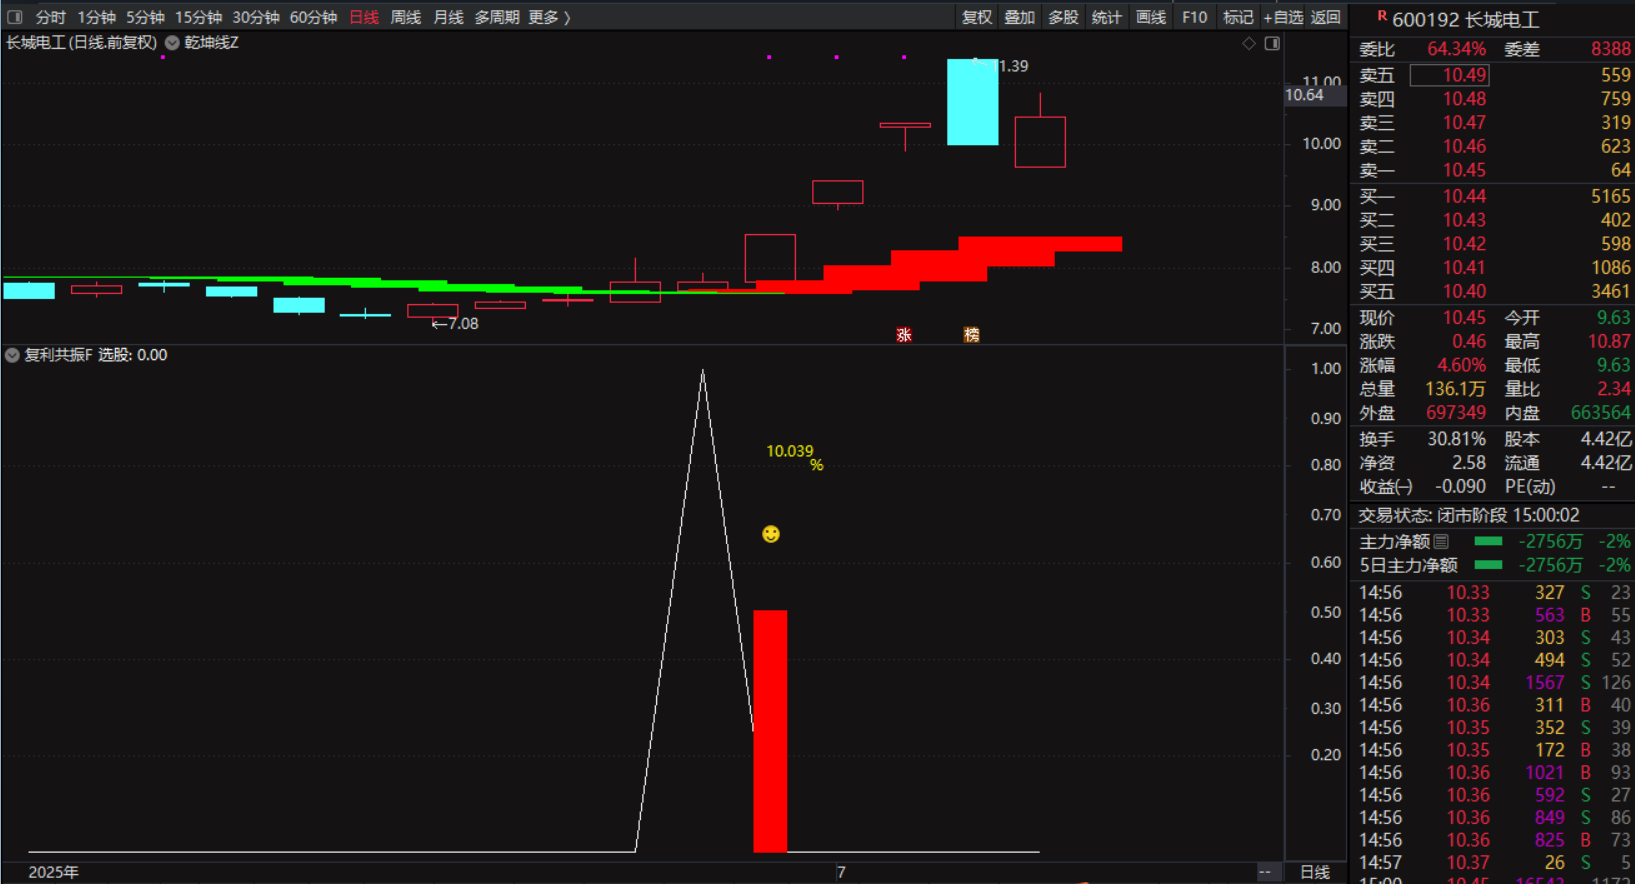
Task: Toggle the right-side panel icon above chart
Action: click(x=1272, y=43)
